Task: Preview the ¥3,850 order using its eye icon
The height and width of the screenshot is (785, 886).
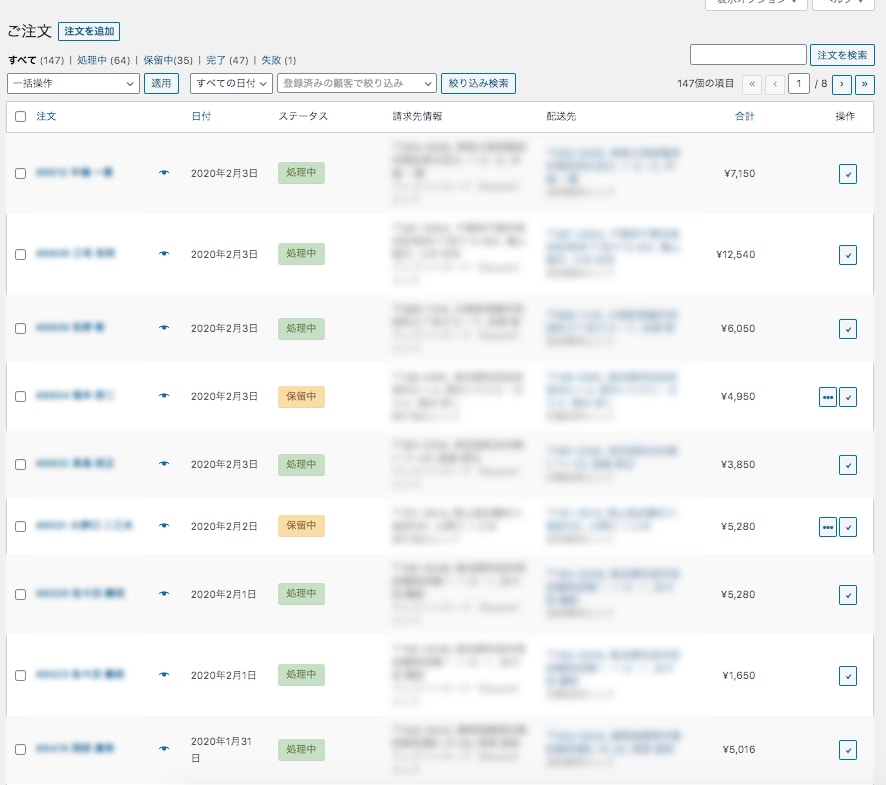Action: point(164,463)
